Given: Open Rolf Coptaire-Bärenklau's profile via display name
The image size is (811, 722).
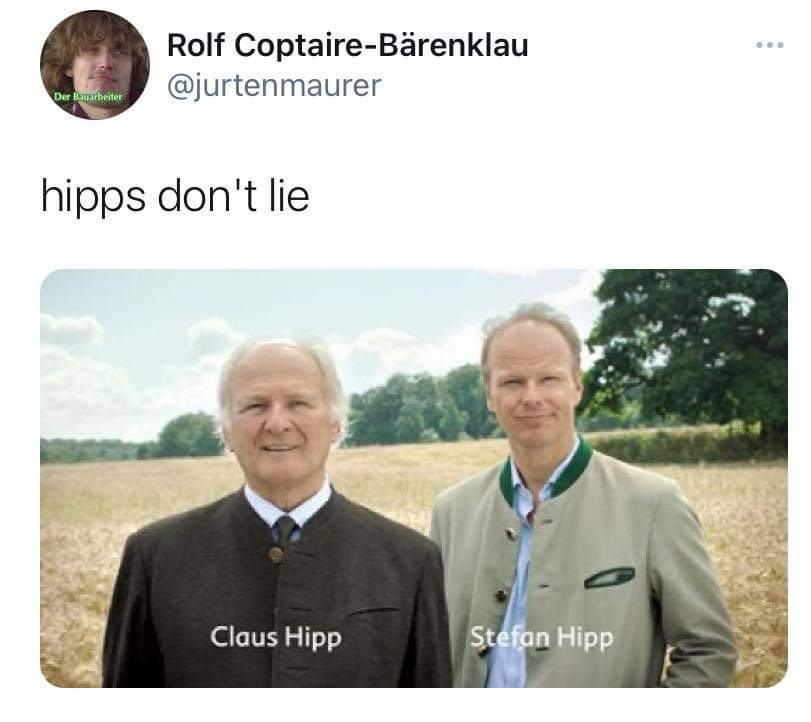Looking at the screenshot, I should [x=348, y=45].
